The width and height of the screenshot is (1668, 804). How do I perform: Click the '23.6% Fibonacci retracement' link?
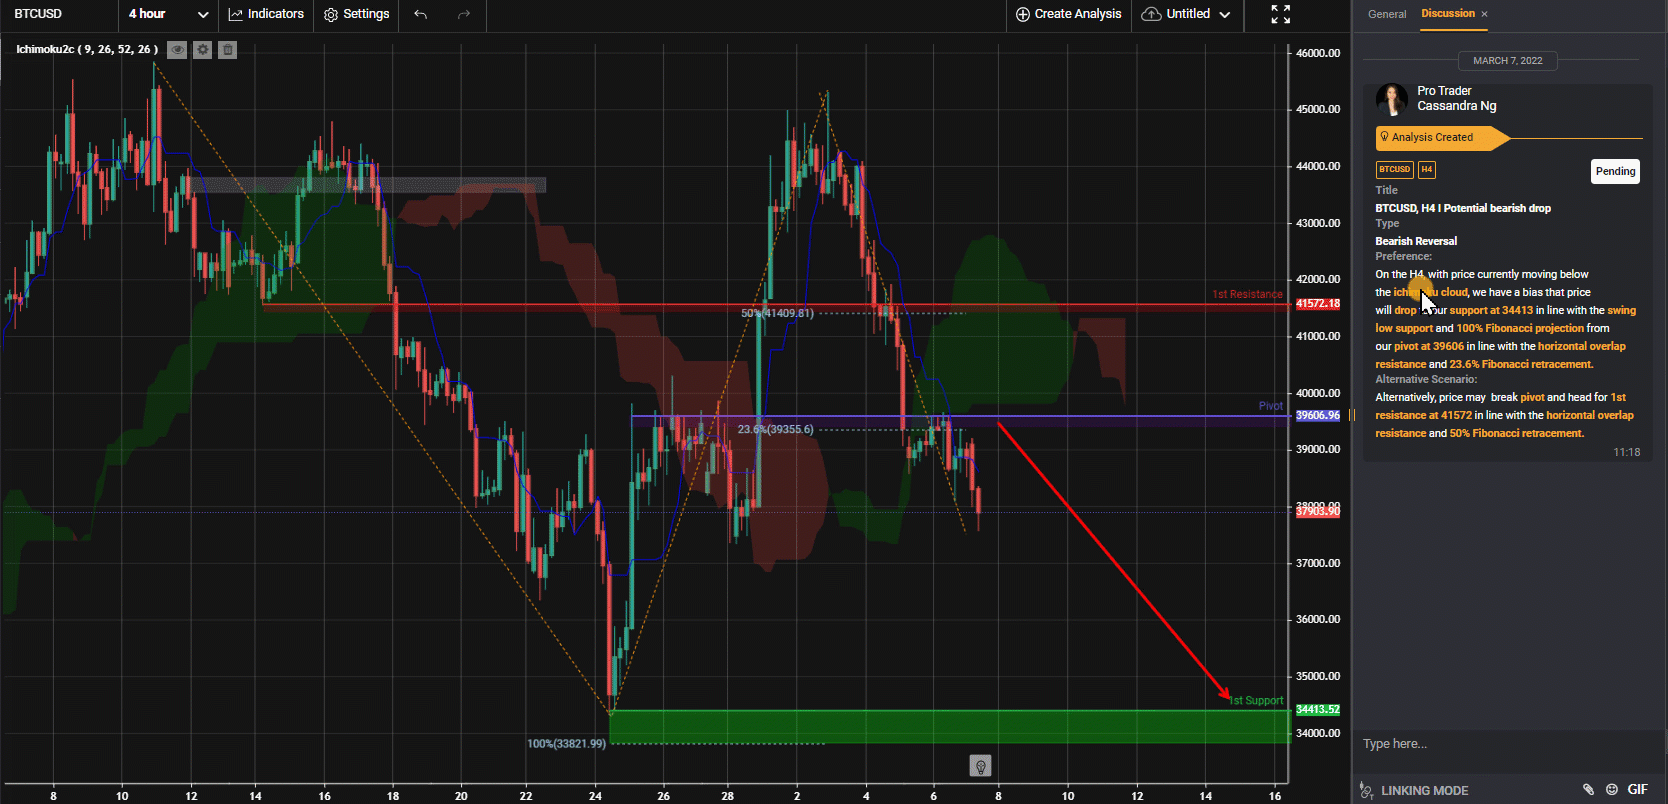pos(1521,364)
